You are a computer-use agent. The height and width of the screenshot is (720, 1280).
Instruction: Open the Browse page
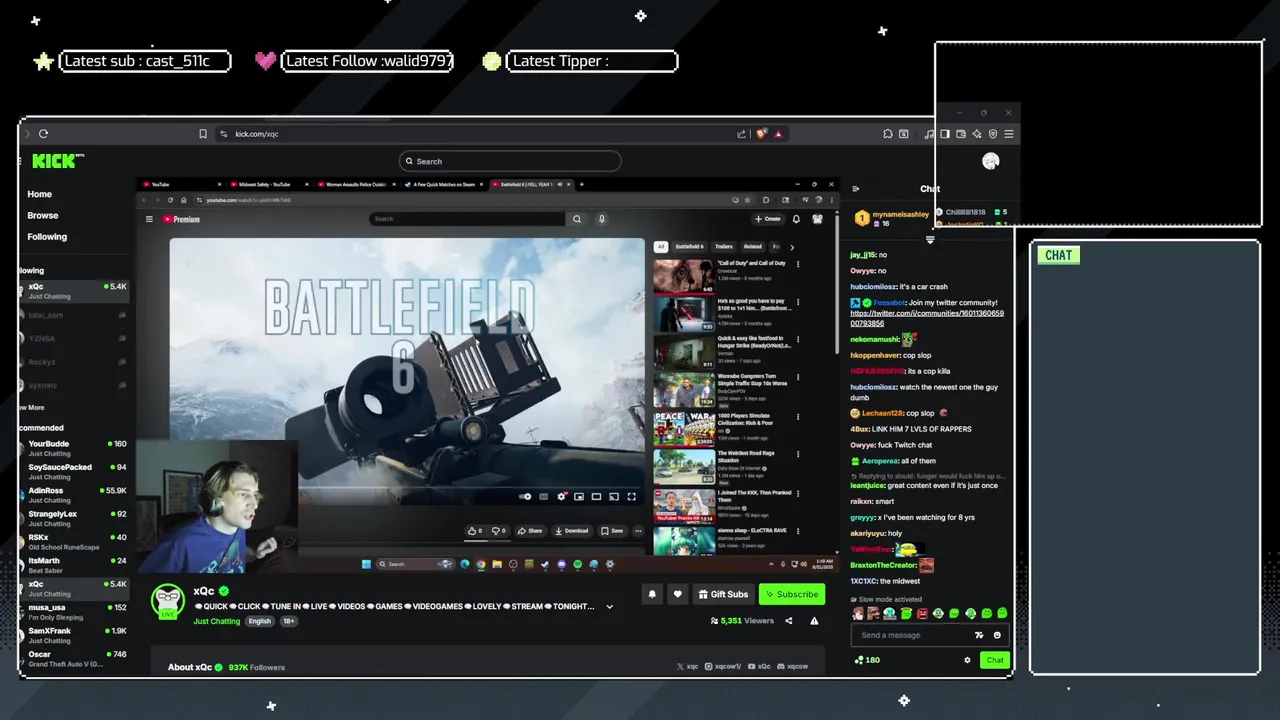click(x=43, y=215)
